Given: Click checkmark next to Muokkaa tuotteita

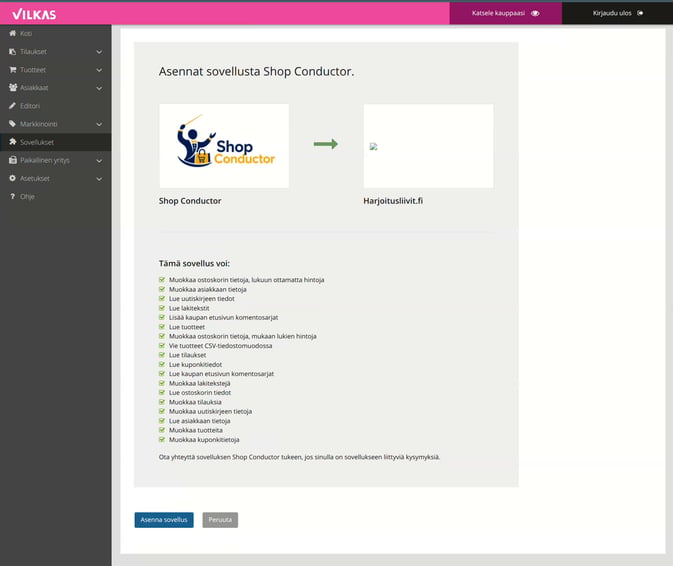Looking at the screenshot, I should tap(162, 430).
